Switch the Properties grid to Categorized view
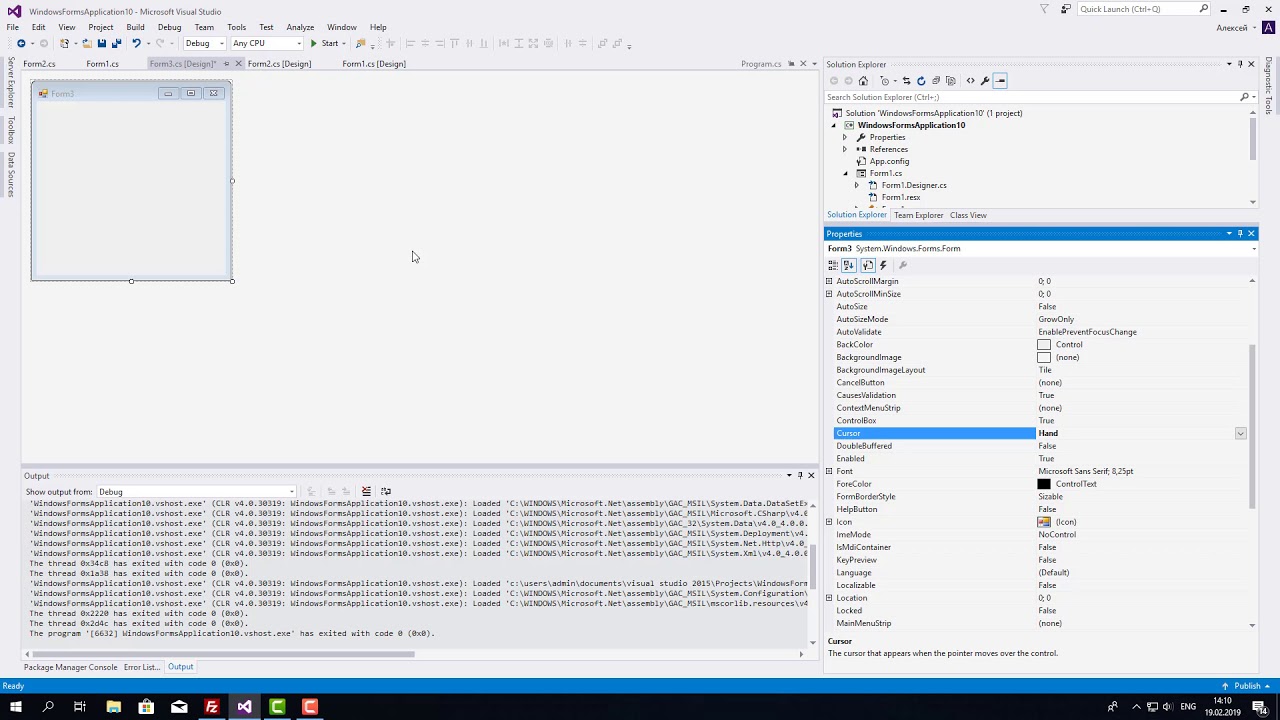Screen dimensions: 1280x720 [833, 265]
